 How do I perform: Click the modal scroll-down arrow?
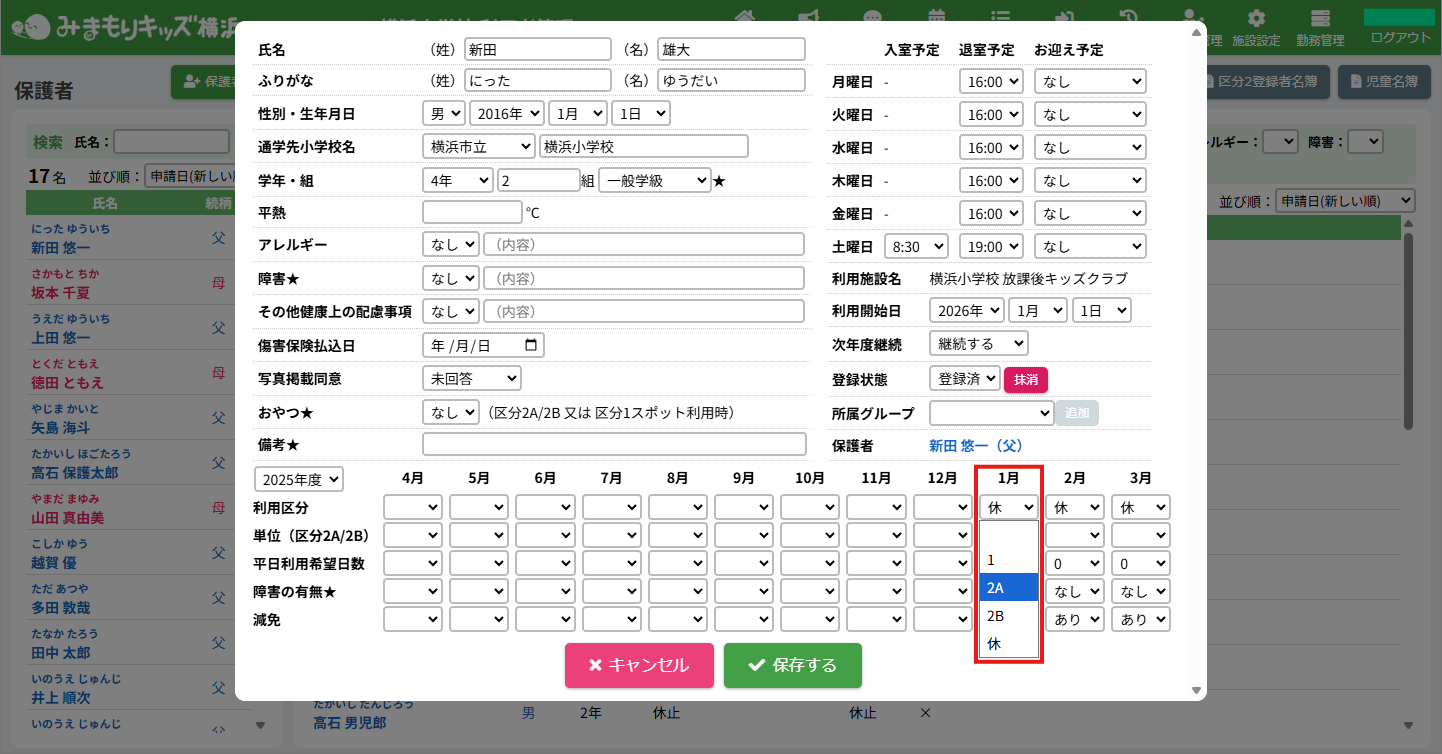pos(1196,690)
